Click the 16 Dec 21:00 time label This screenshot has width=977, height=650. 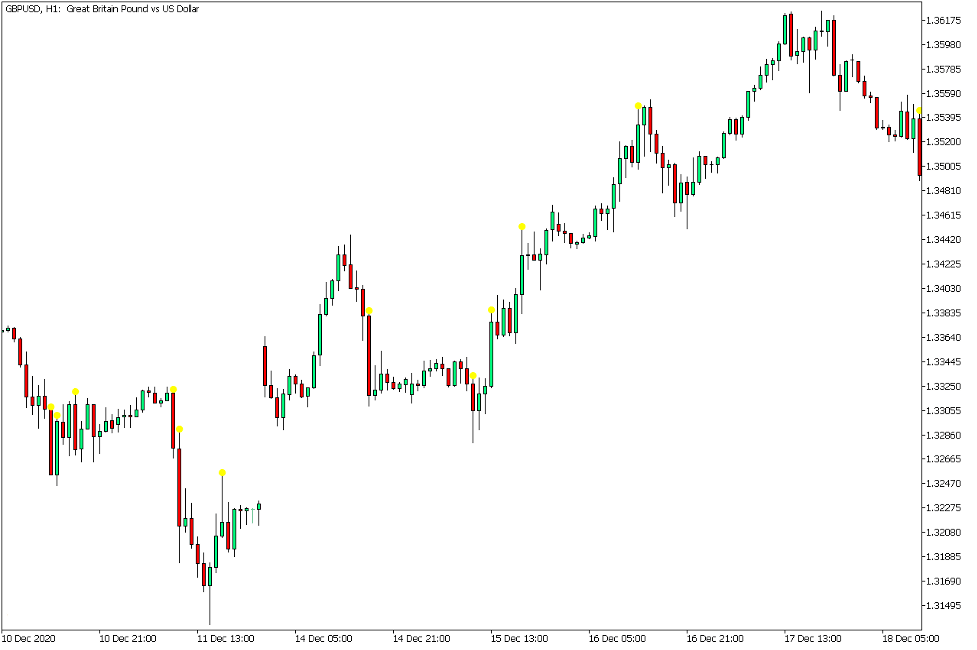[715, 639]
